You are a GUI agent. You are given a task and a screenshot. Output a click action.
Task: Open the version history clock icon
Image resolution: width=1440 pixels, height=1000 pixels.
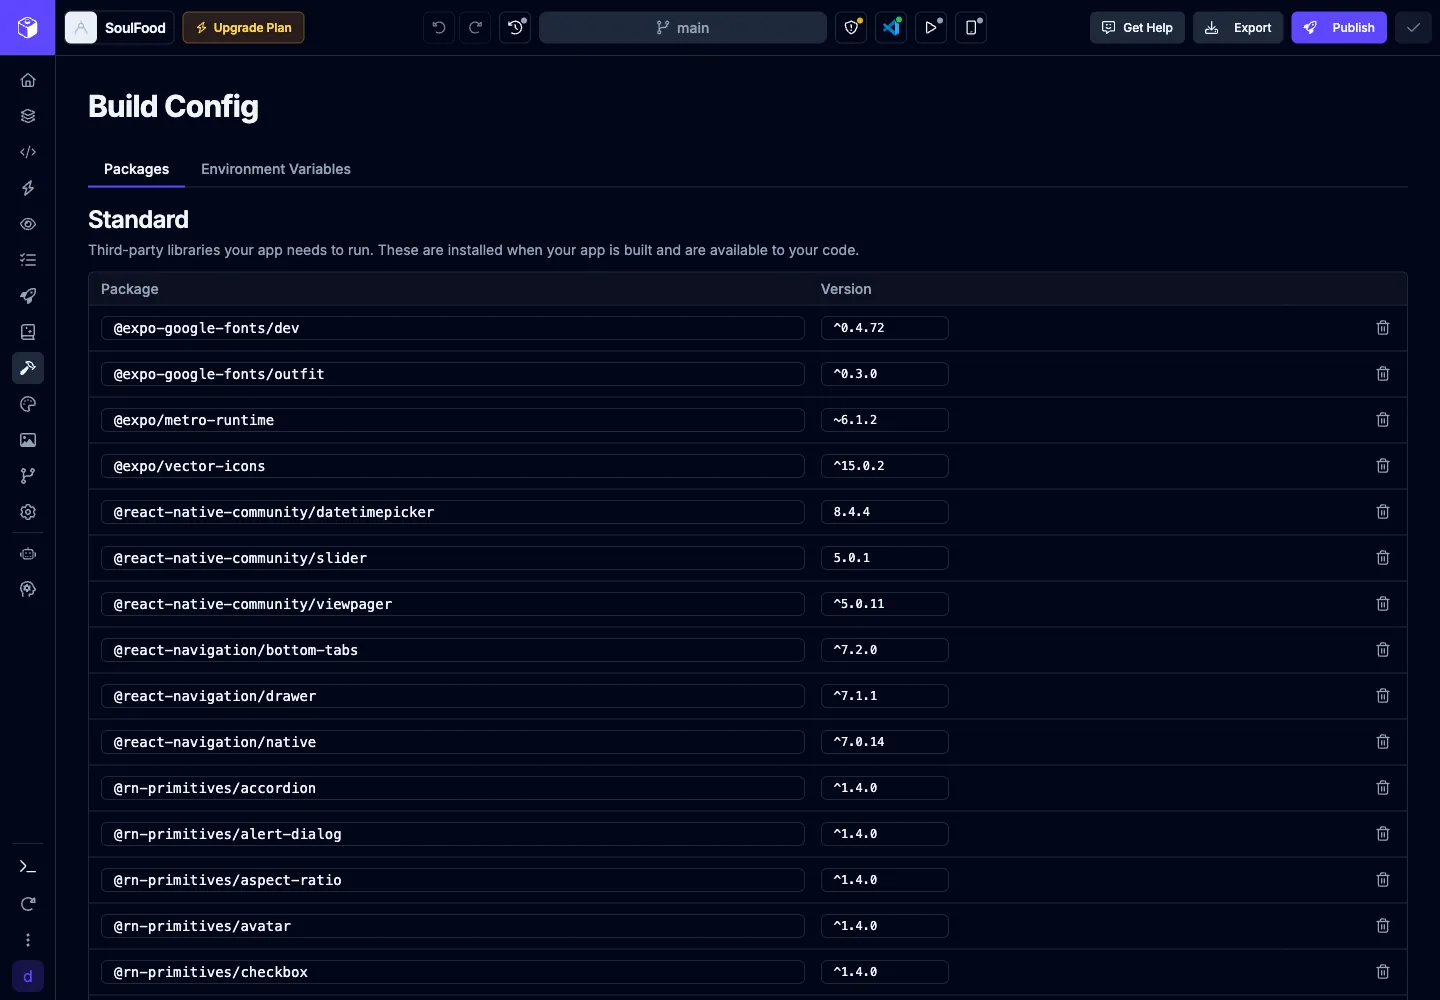tap(515, 28)
